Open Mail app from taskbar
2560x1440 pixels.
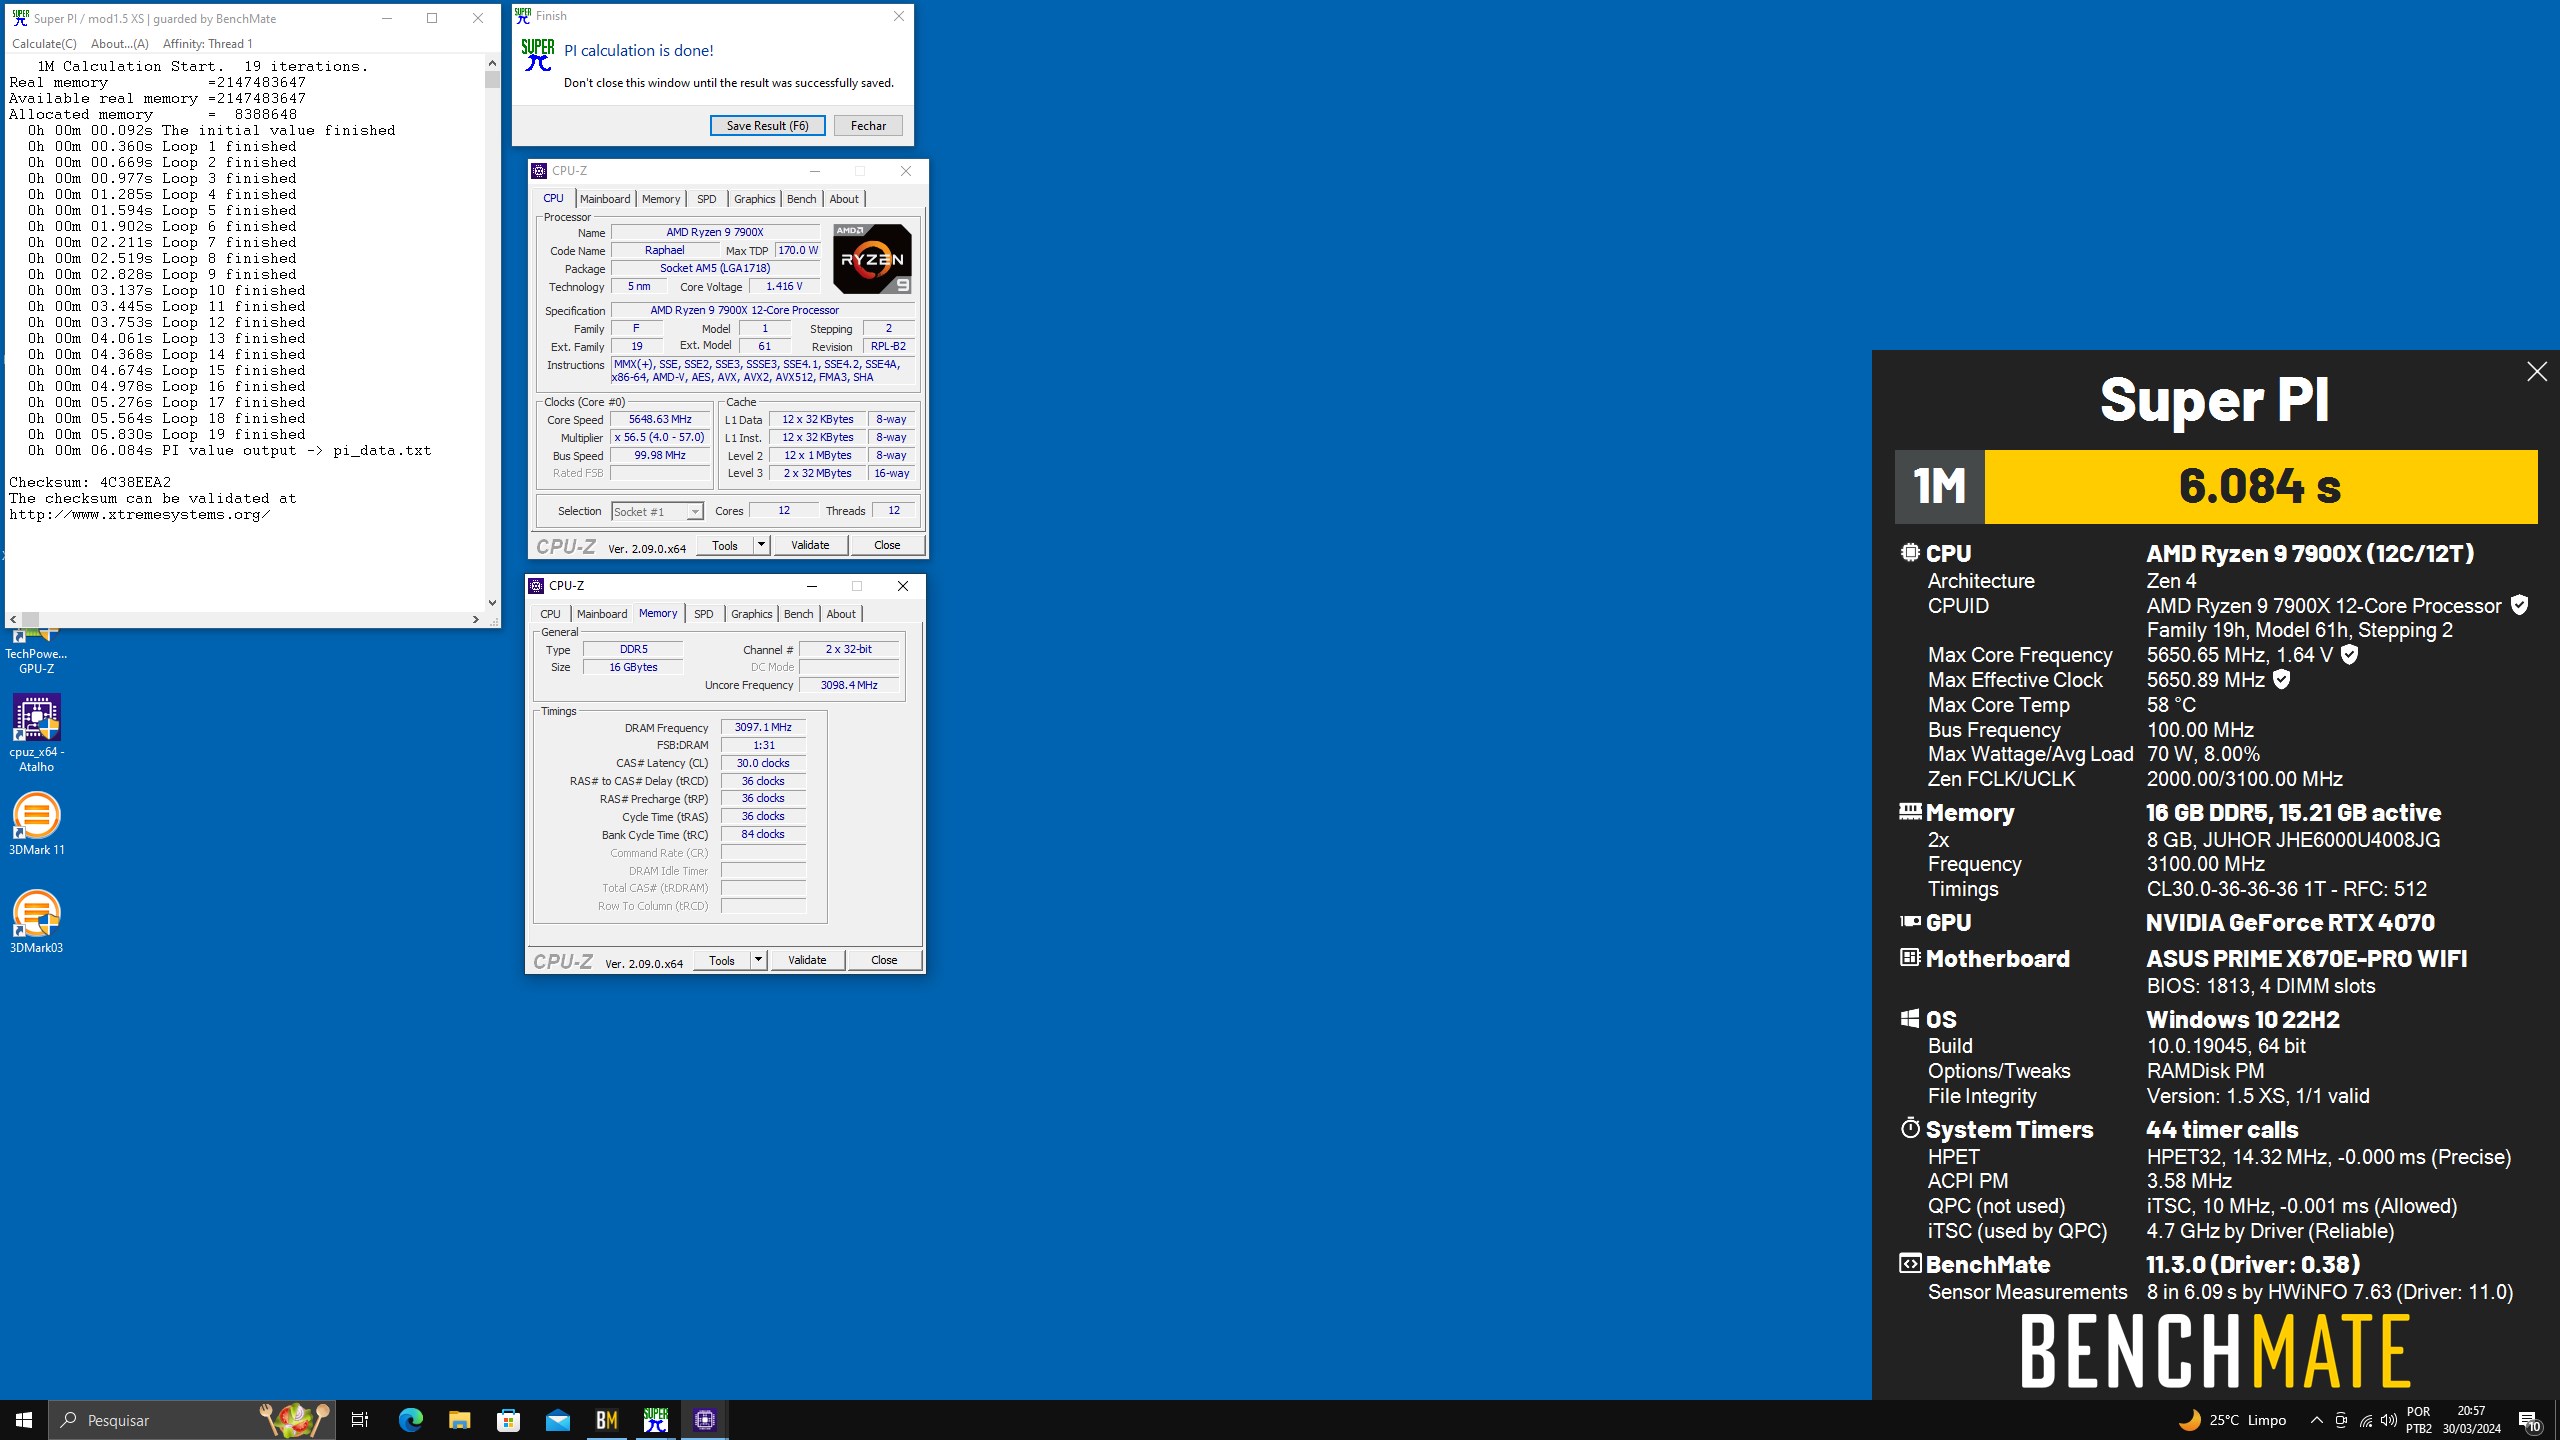[557, 1419]
